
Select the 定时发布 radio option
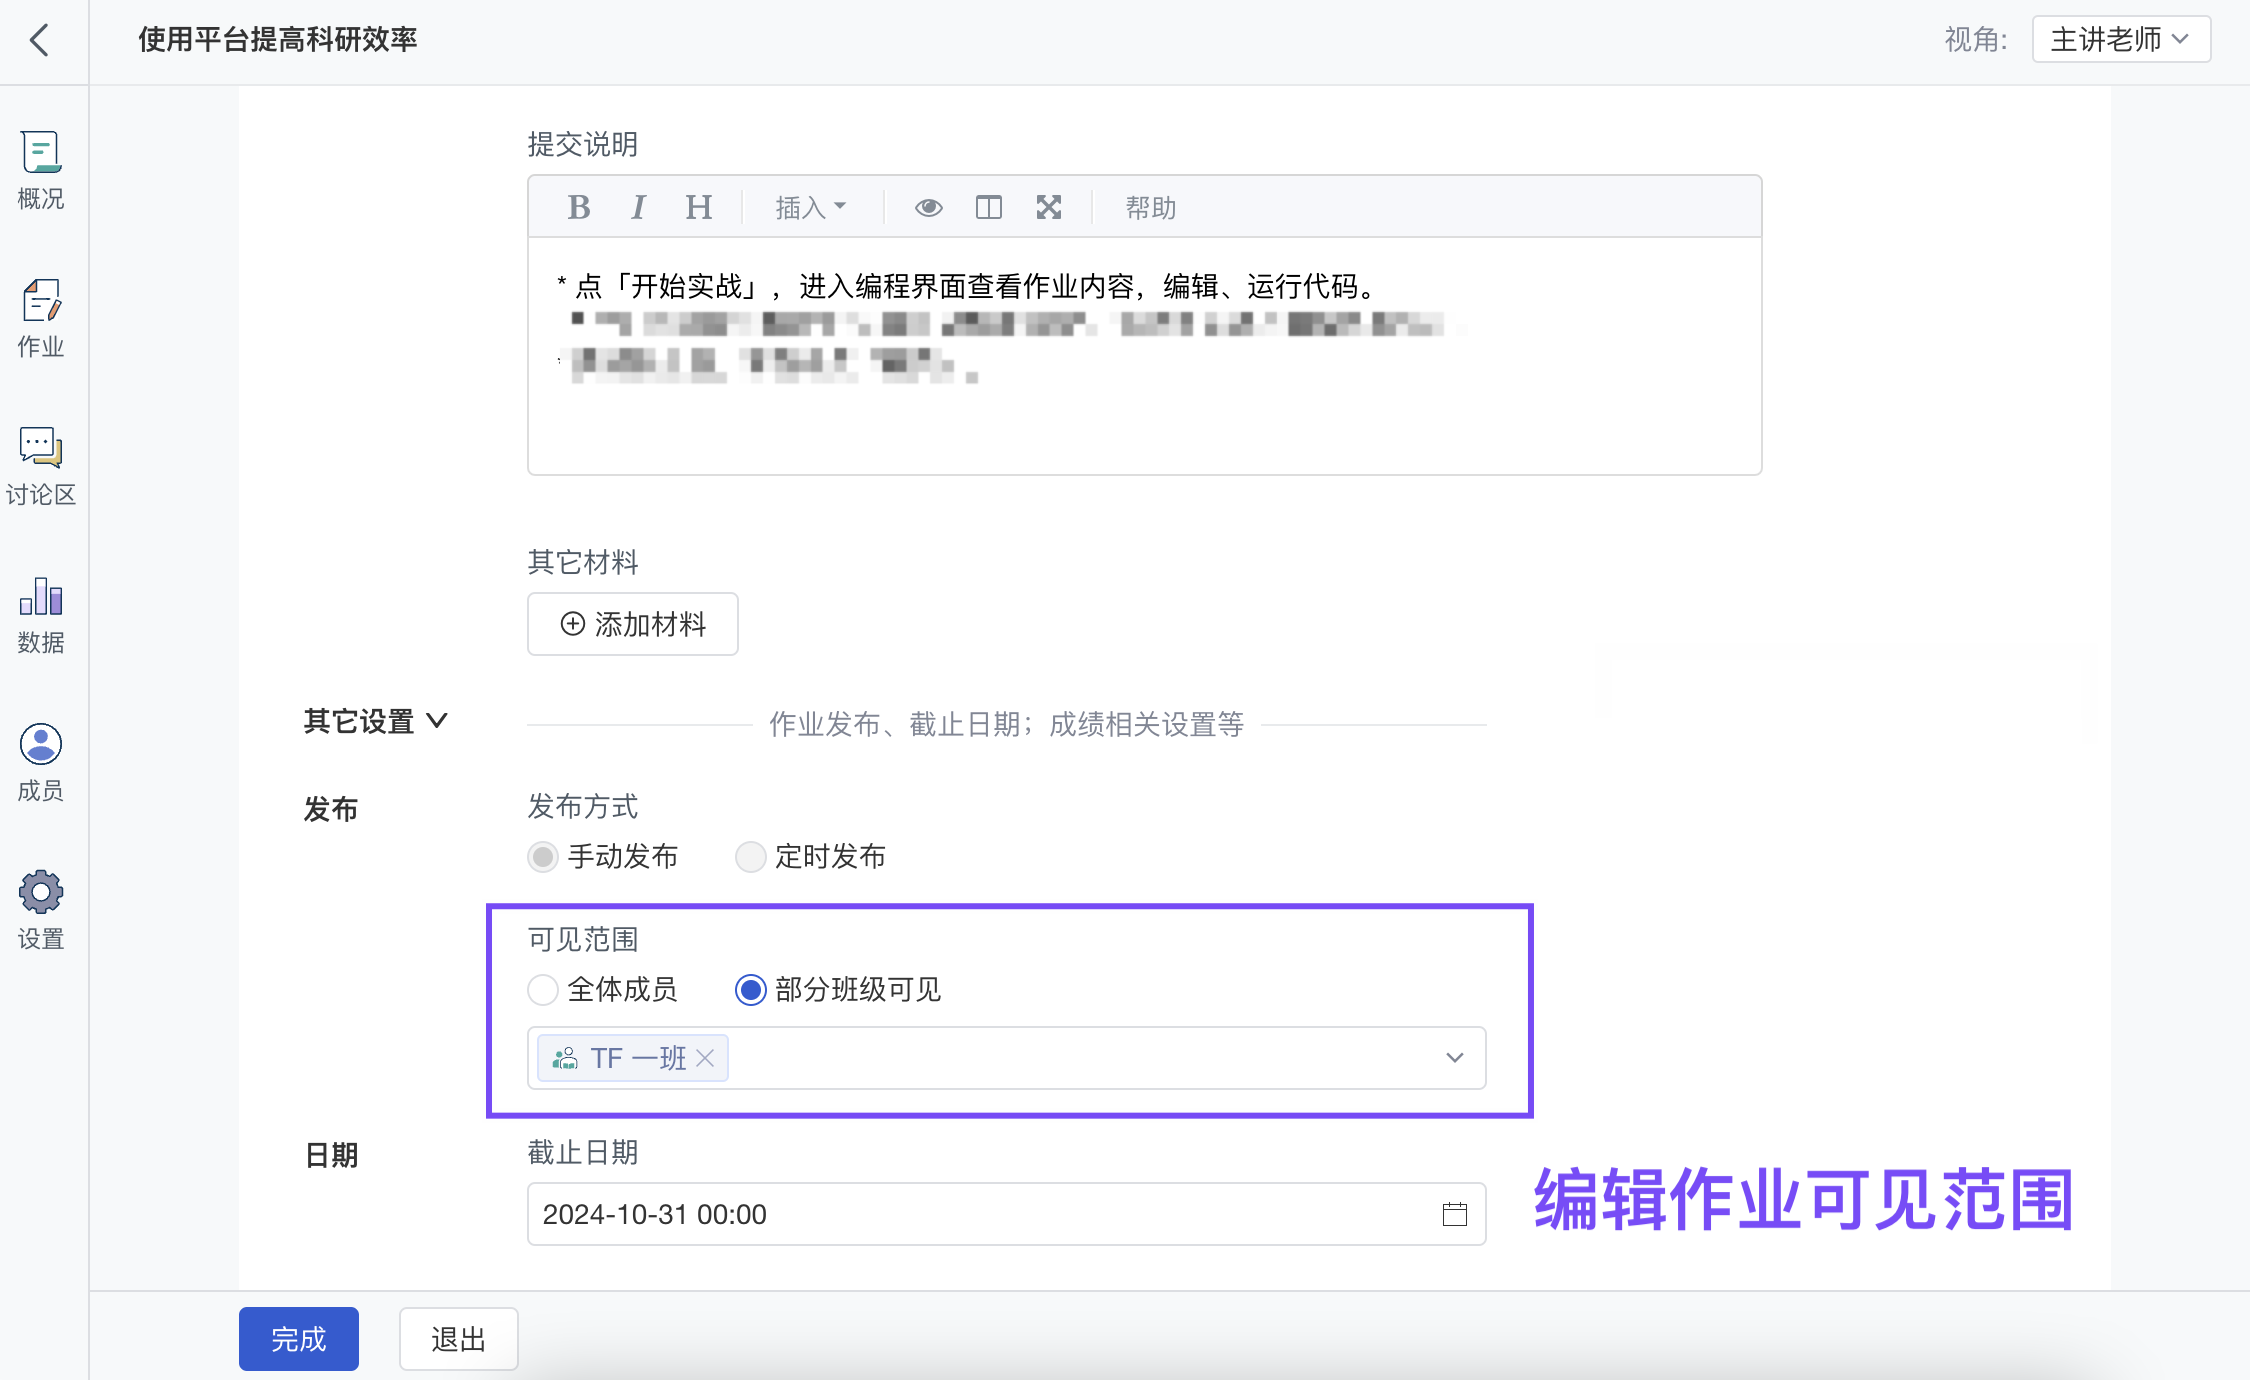click(x=750, y=857)
